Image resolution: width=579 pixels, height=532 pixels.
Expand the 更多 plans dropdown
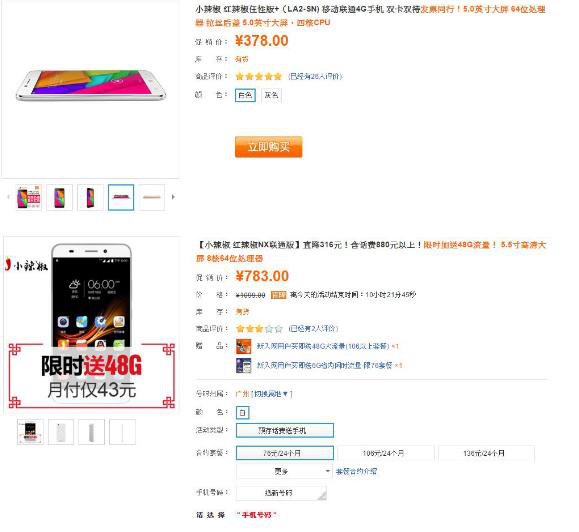(x=284, y=471)
